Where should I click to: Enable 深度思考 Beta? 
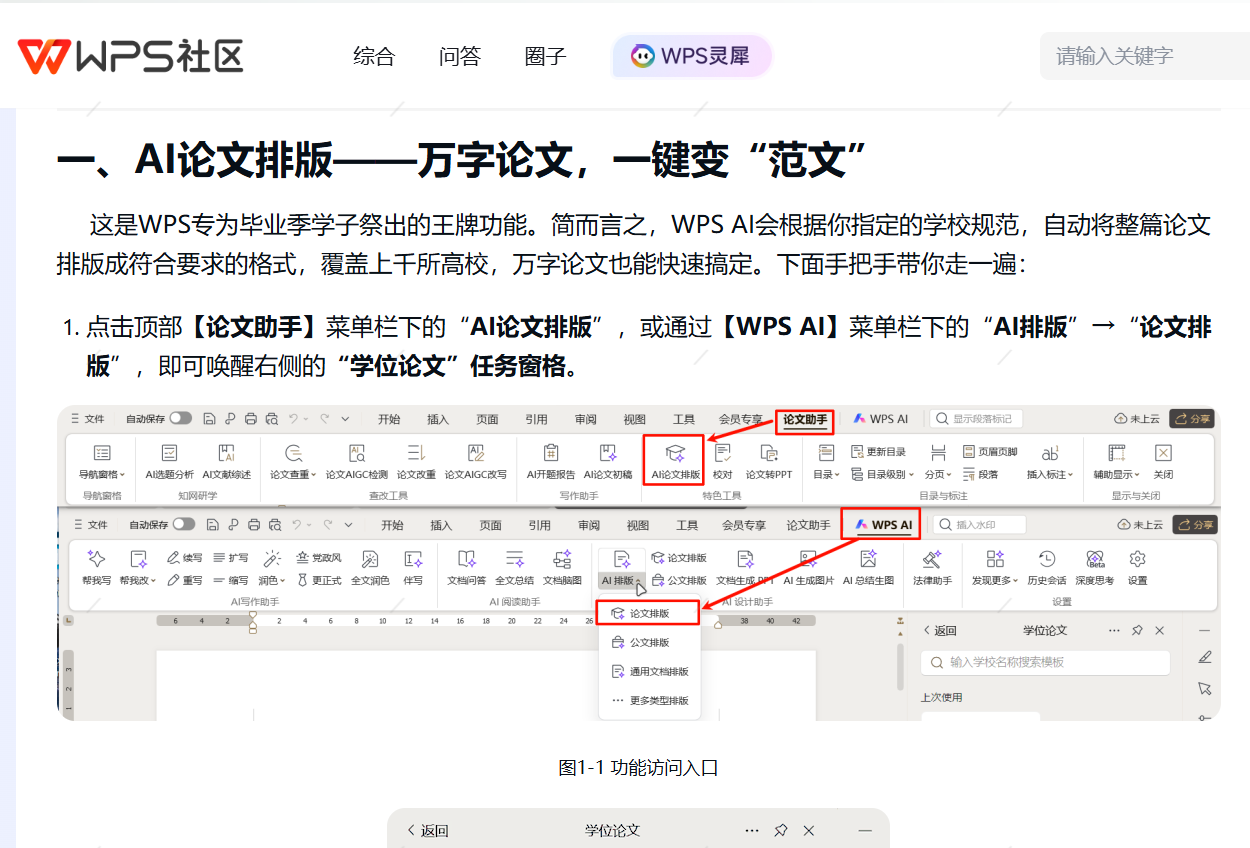(x=1095, y=567)
